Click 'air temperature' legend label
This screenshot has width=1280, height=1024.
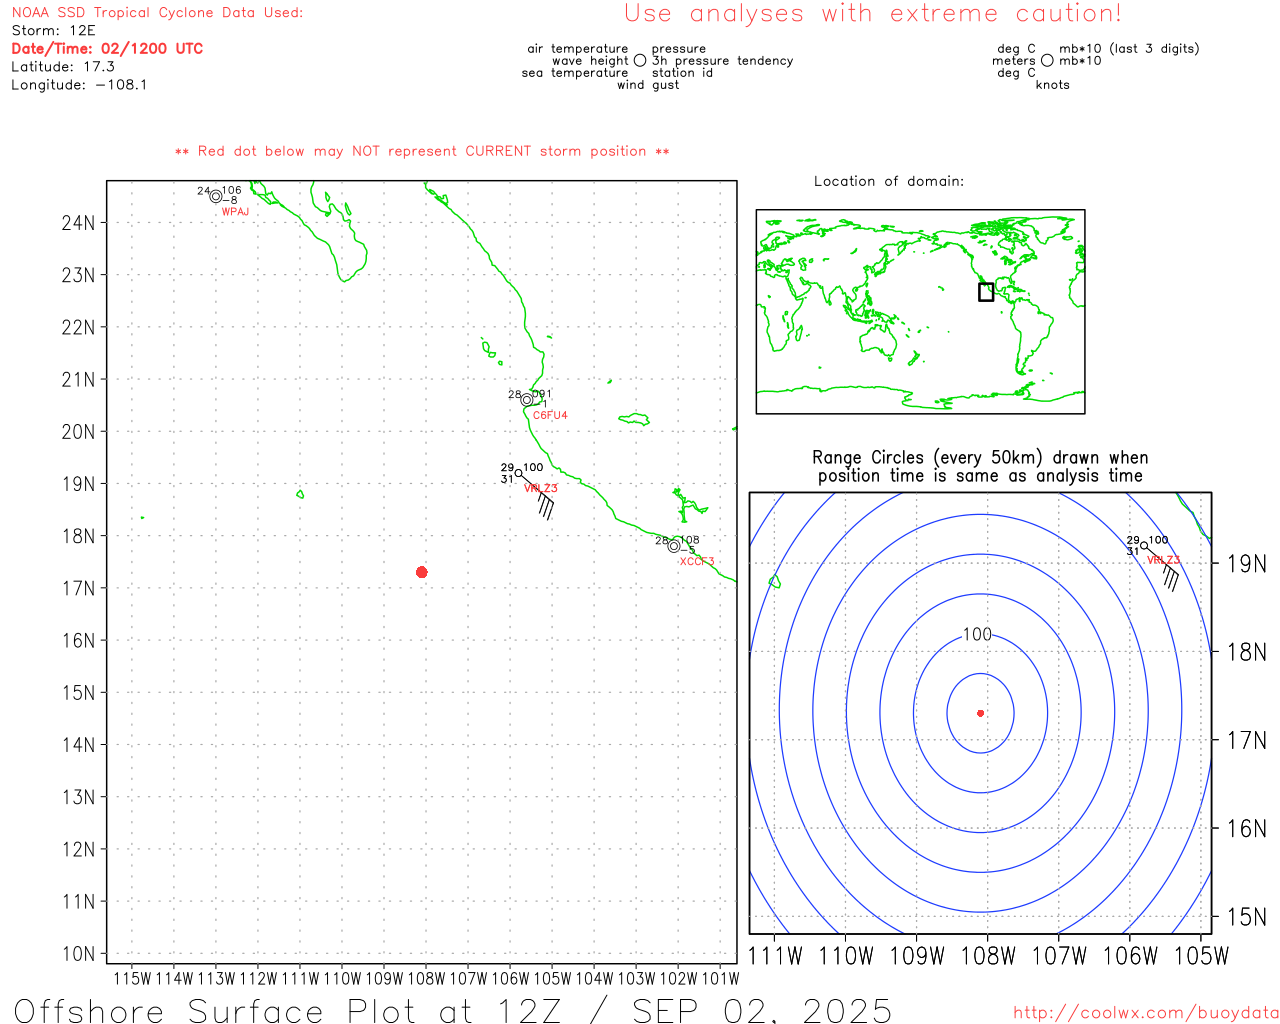point(578,49)
